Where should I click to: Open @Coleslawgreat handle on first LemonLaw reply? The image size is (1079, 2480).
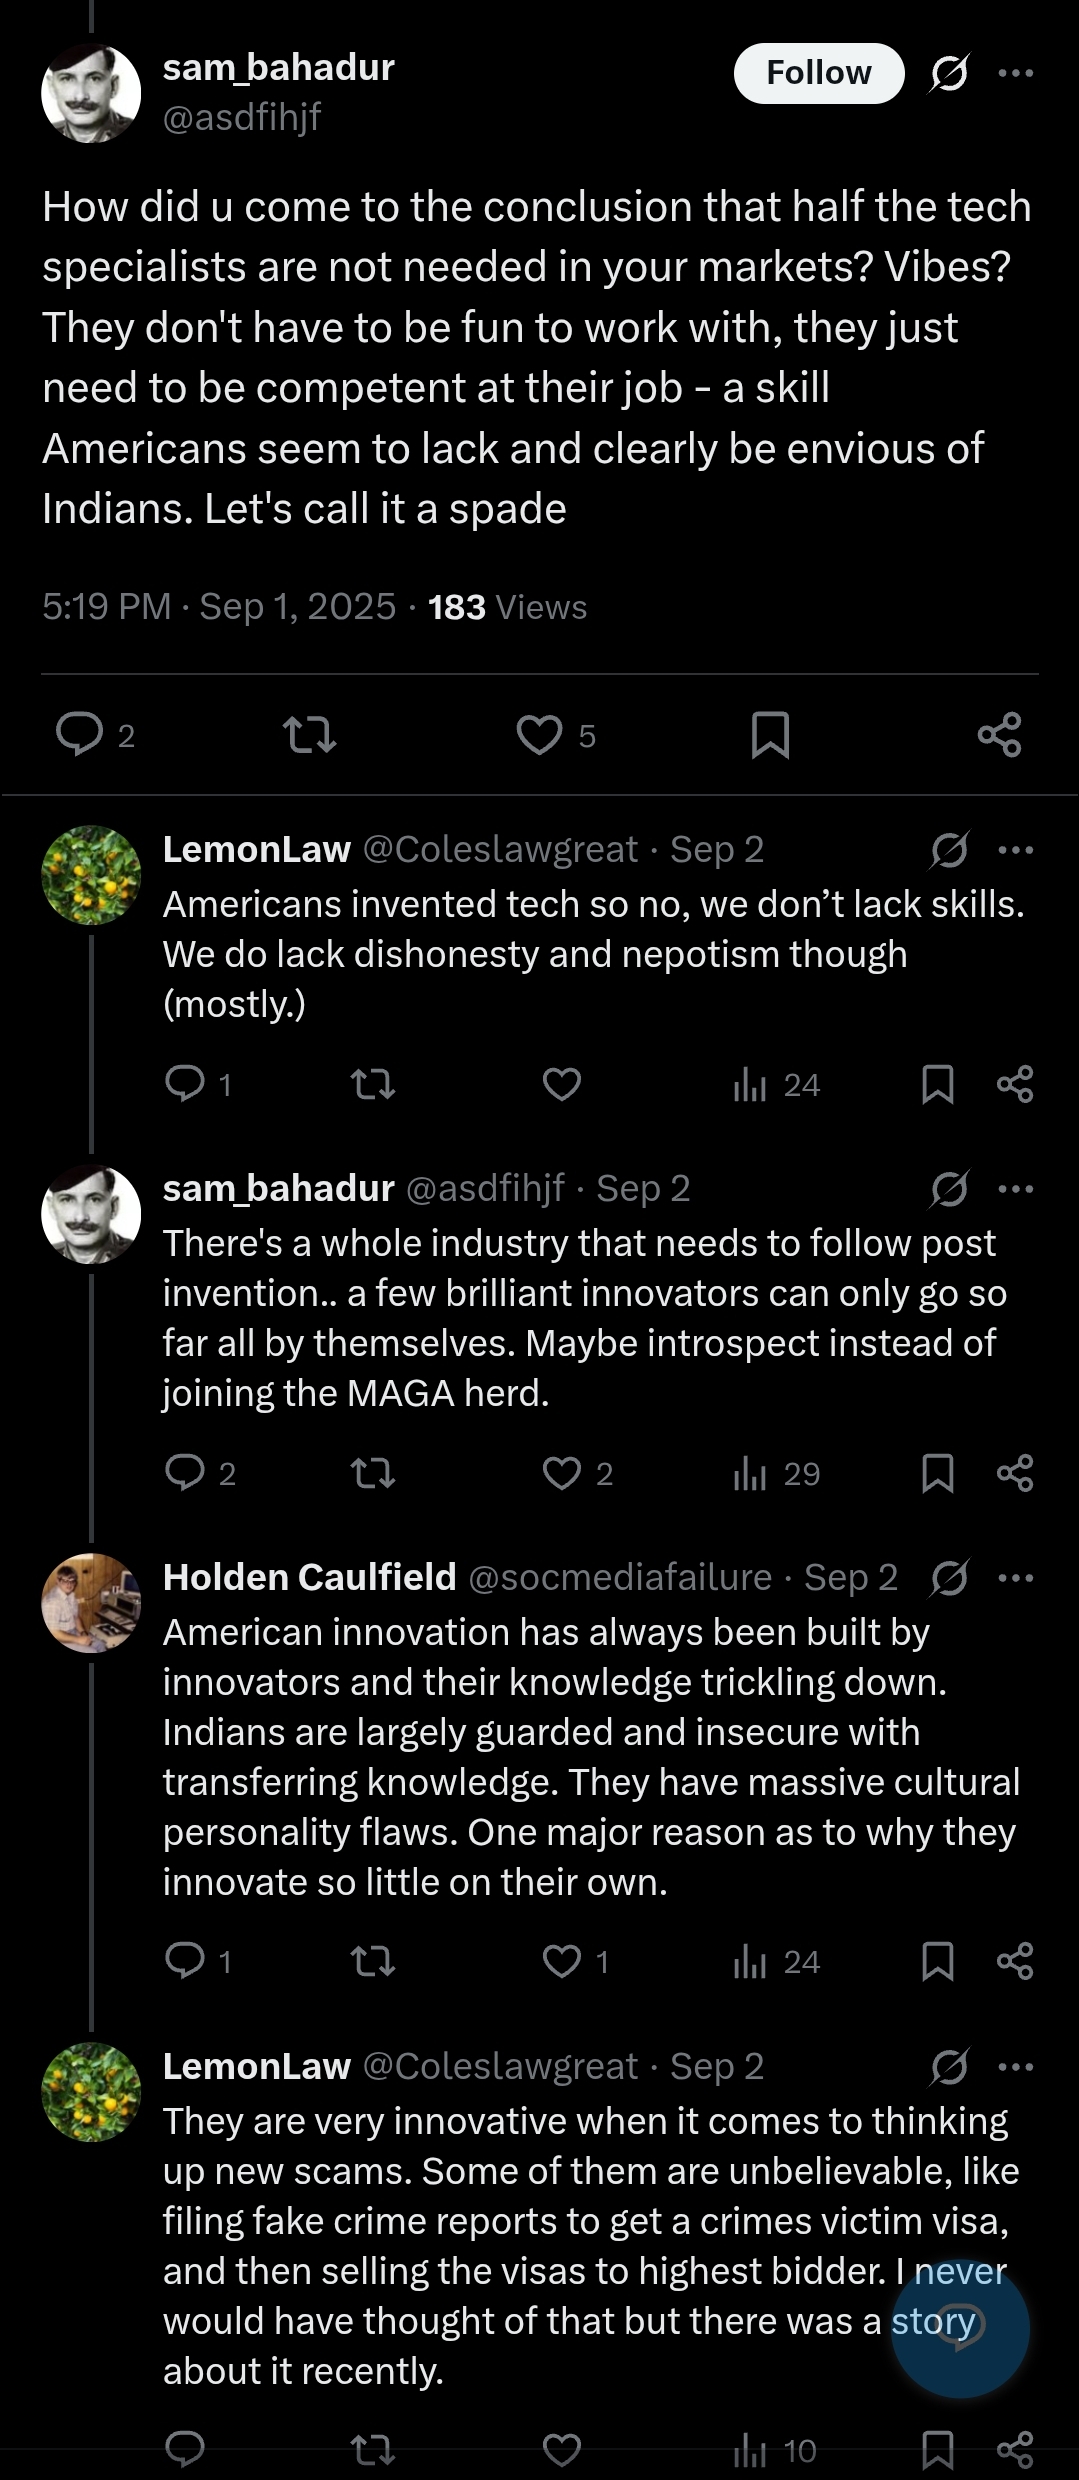pos(500,850)
